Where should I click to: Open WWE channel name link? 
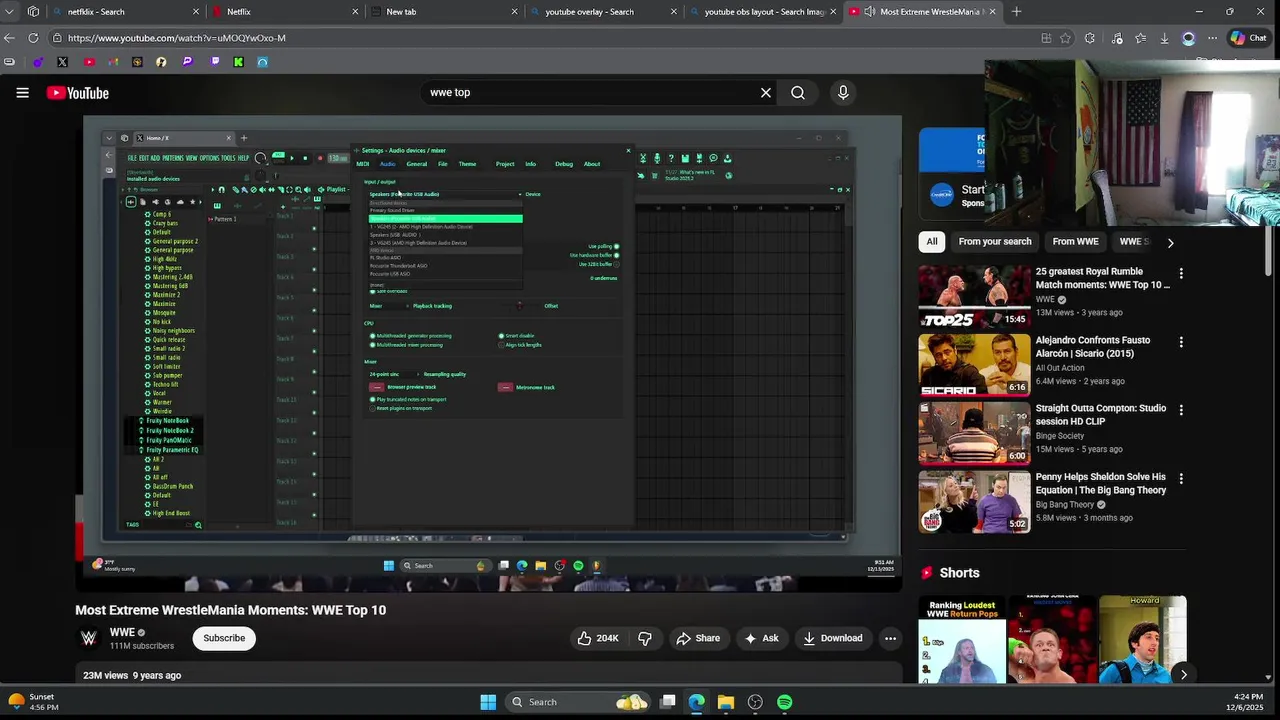[122, 632]
